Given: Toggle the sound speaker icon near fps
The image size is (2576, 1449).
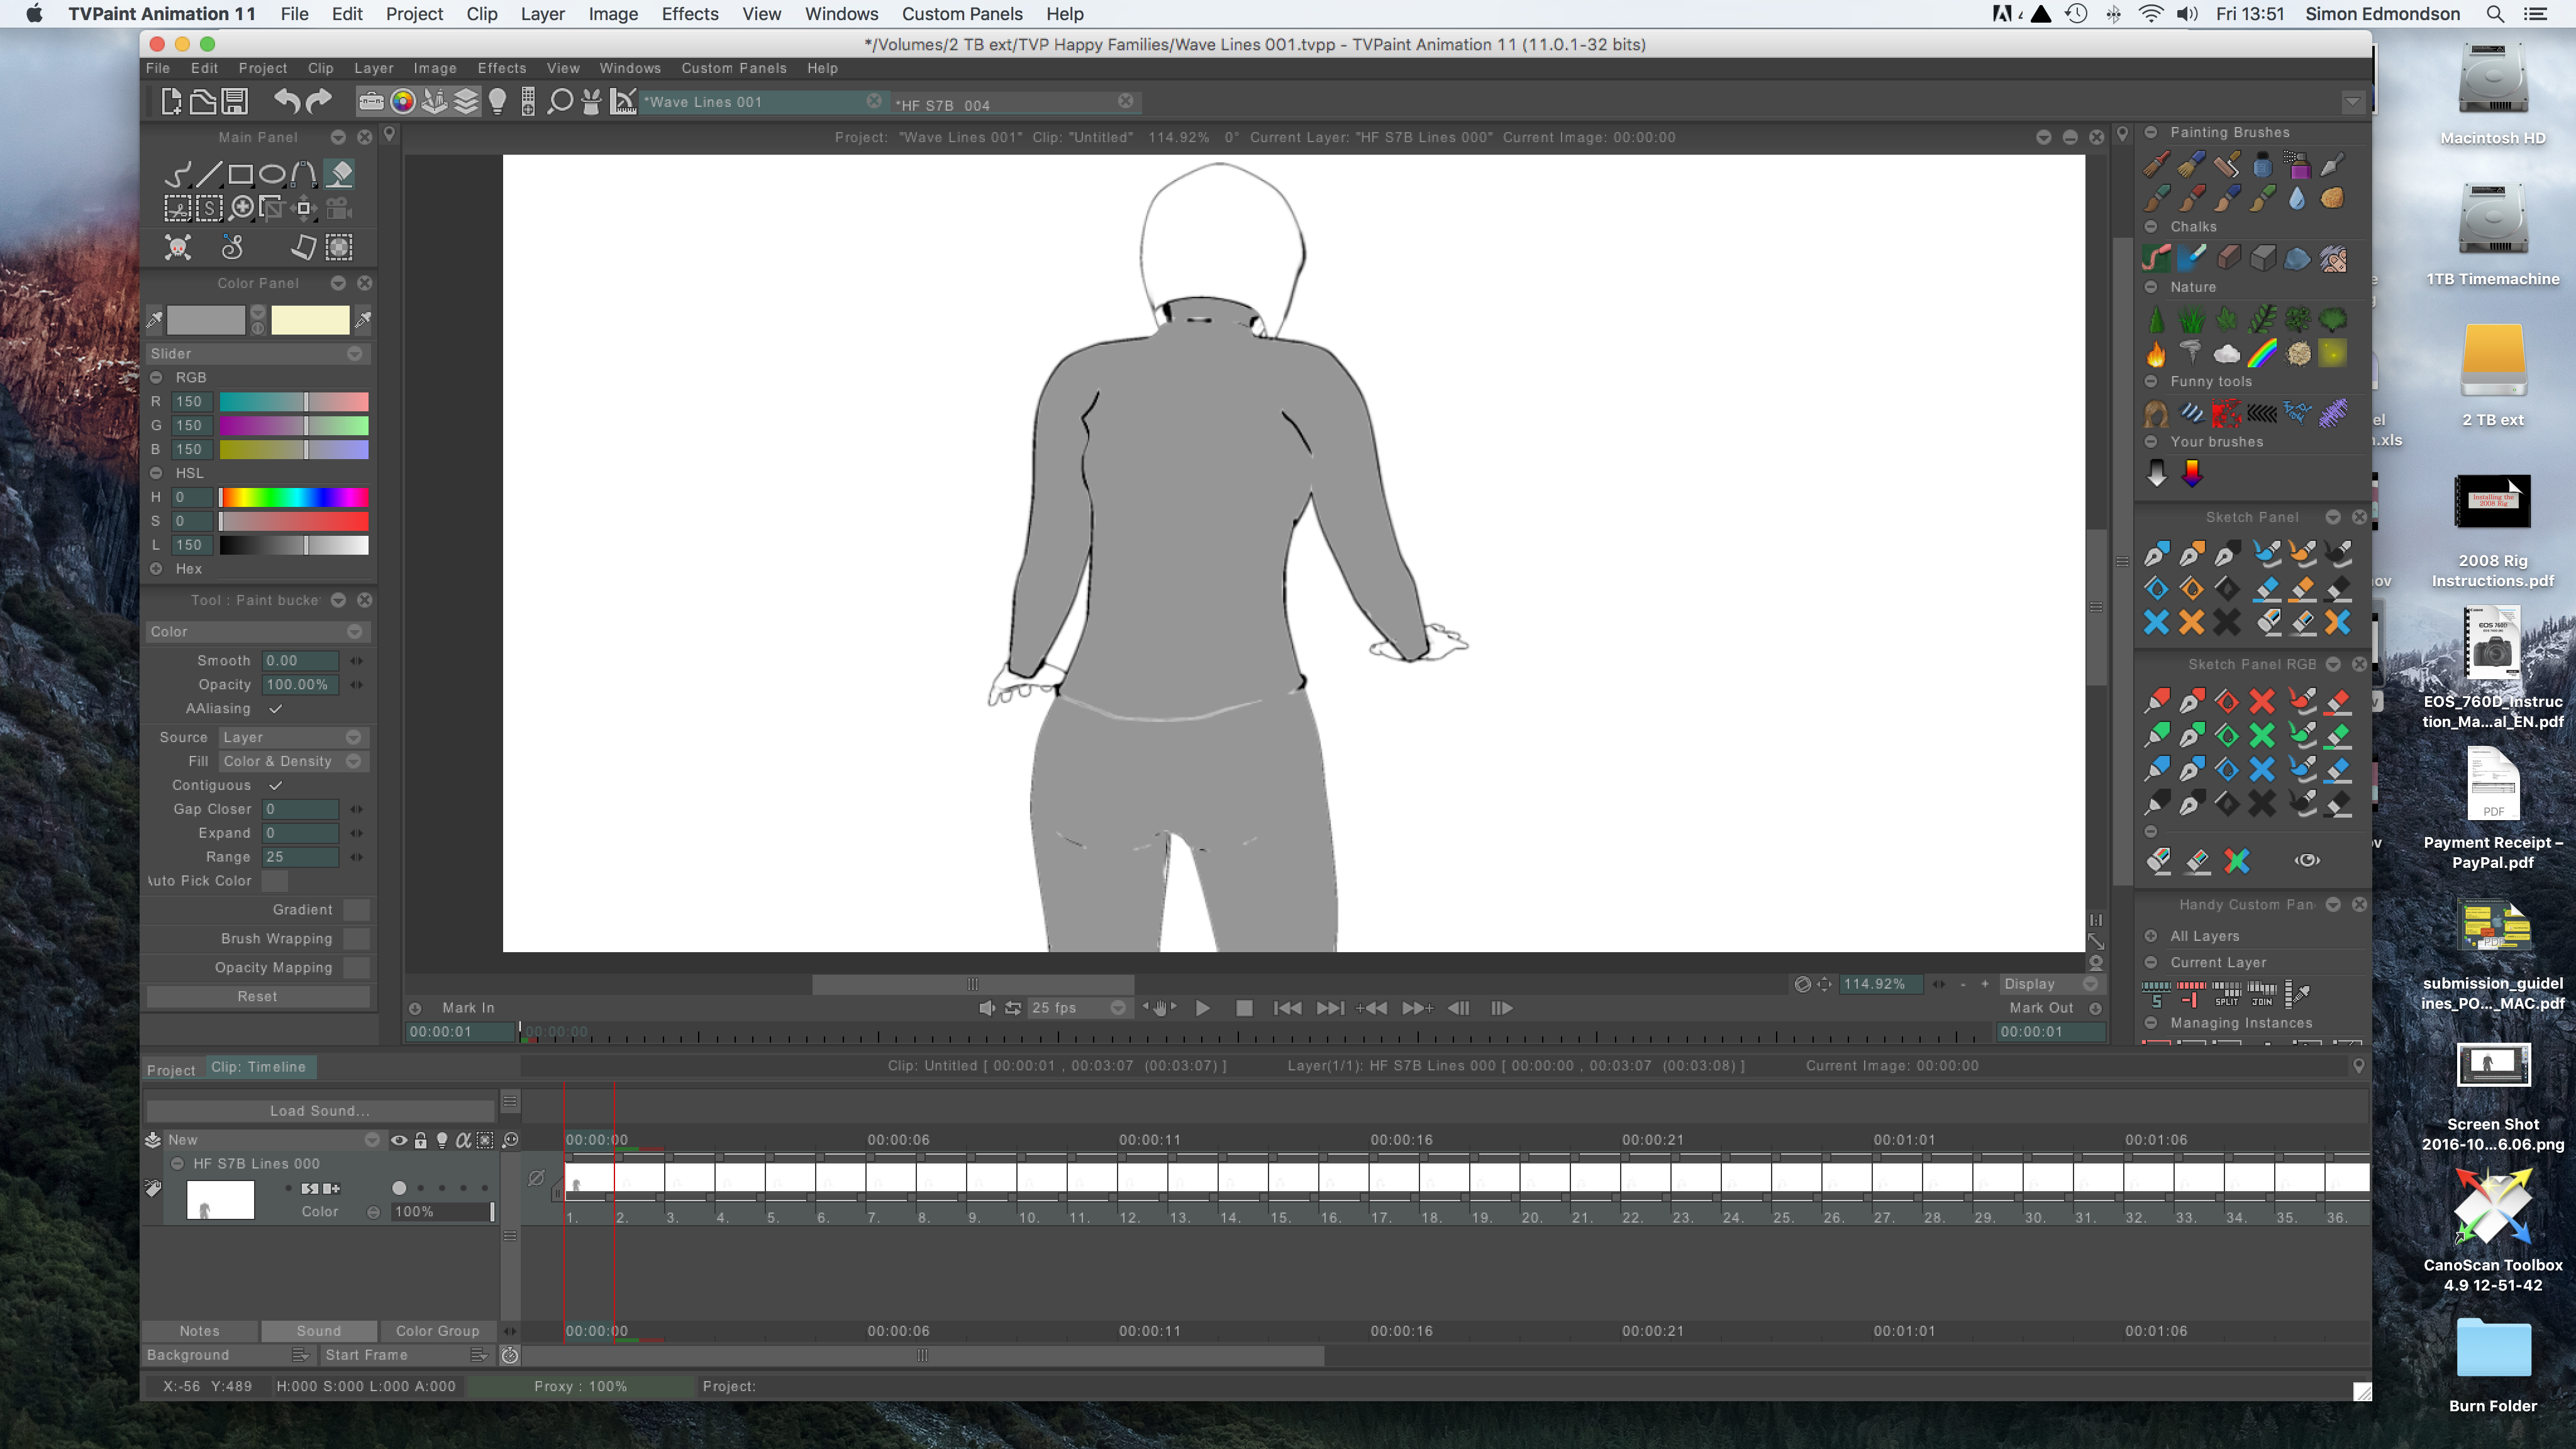Looking at the screenshot, I should click(986, 1008).
